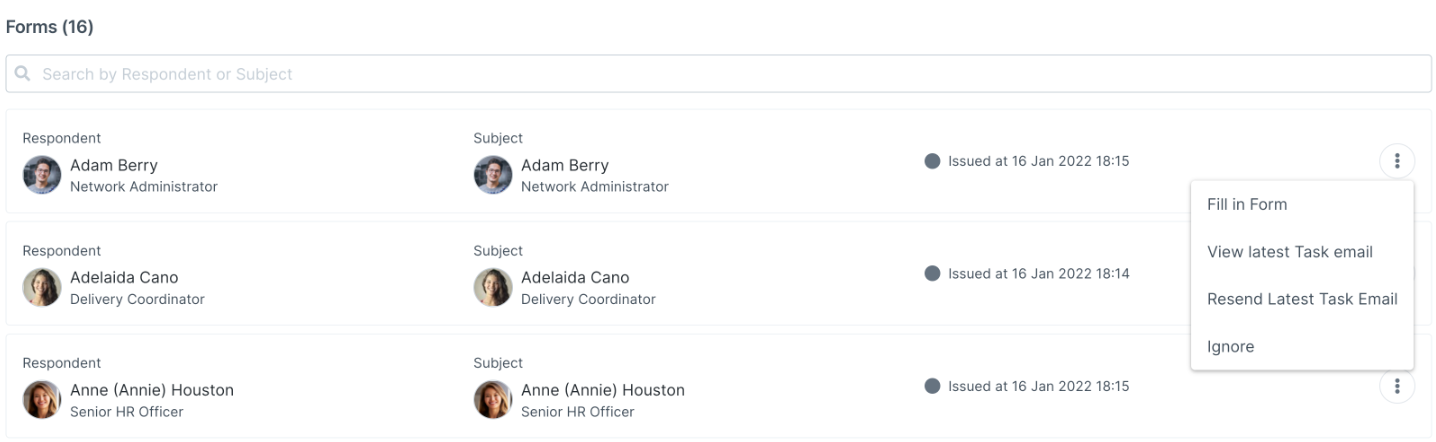Click the Adelaida Cano subject name
1436x442 pixels.
[x=575, y=277]
